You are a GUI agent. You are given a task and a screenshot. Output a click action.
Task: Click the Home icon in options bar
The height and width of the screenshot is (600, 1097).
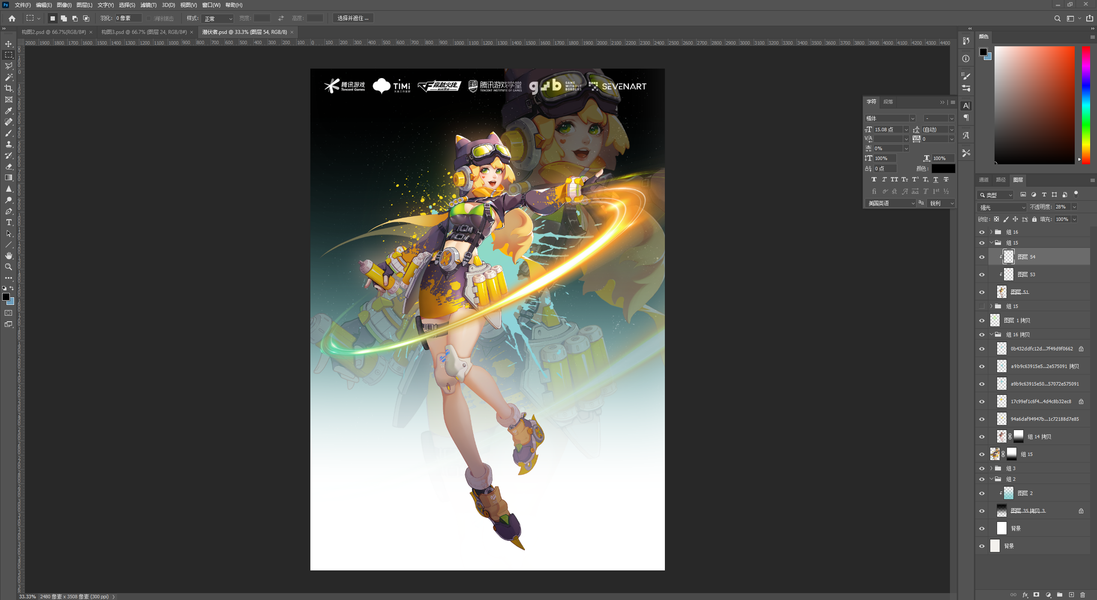point(11,18)
